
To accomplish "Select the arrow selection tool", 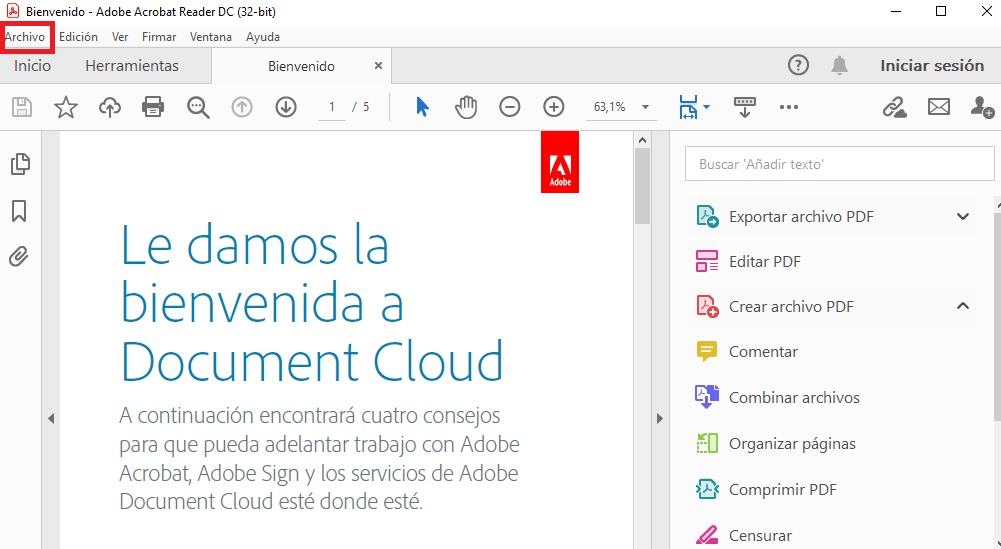I will click(x=422, y=107).
